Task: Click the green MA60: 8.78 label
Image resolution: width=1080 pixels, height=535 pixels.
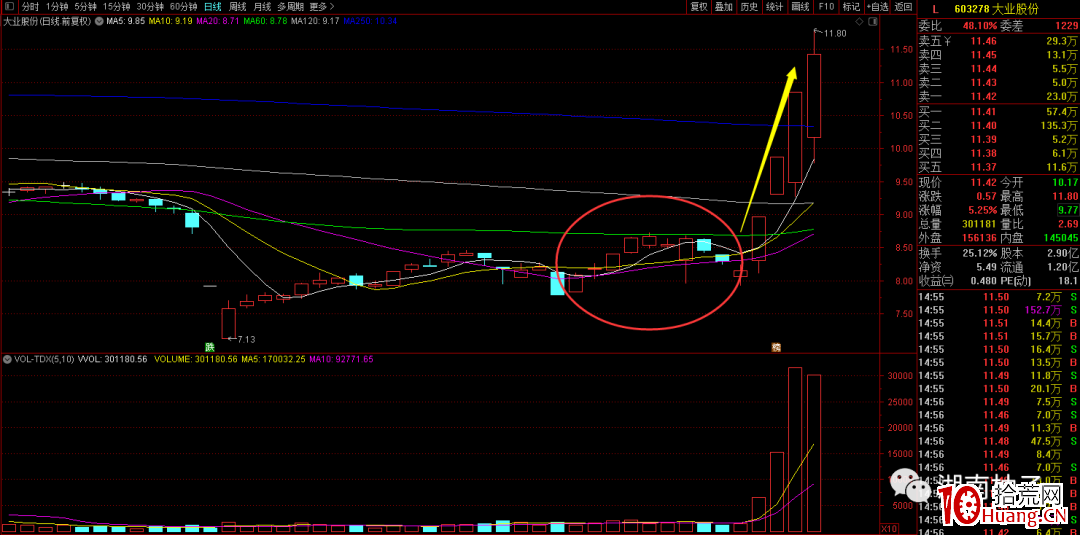Action: coord(265,21)
